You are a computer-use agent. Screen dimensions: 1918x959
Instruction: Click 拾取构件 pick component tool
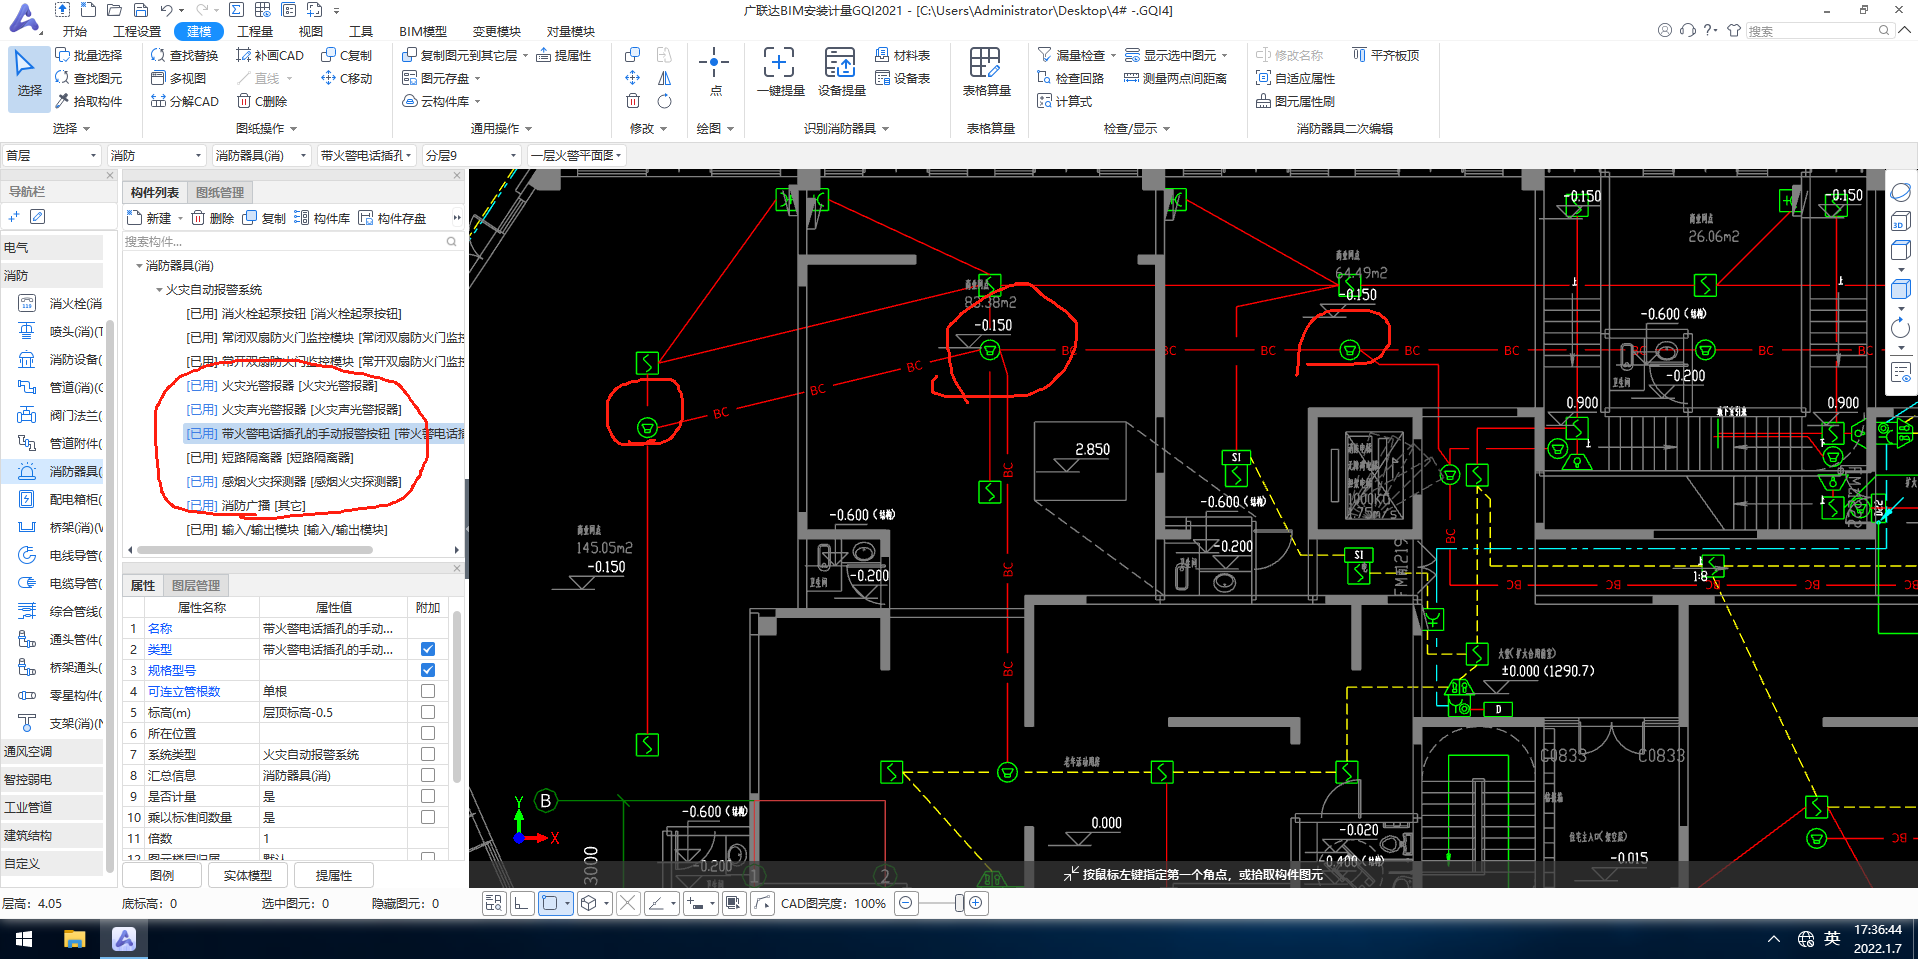point(89,101)
